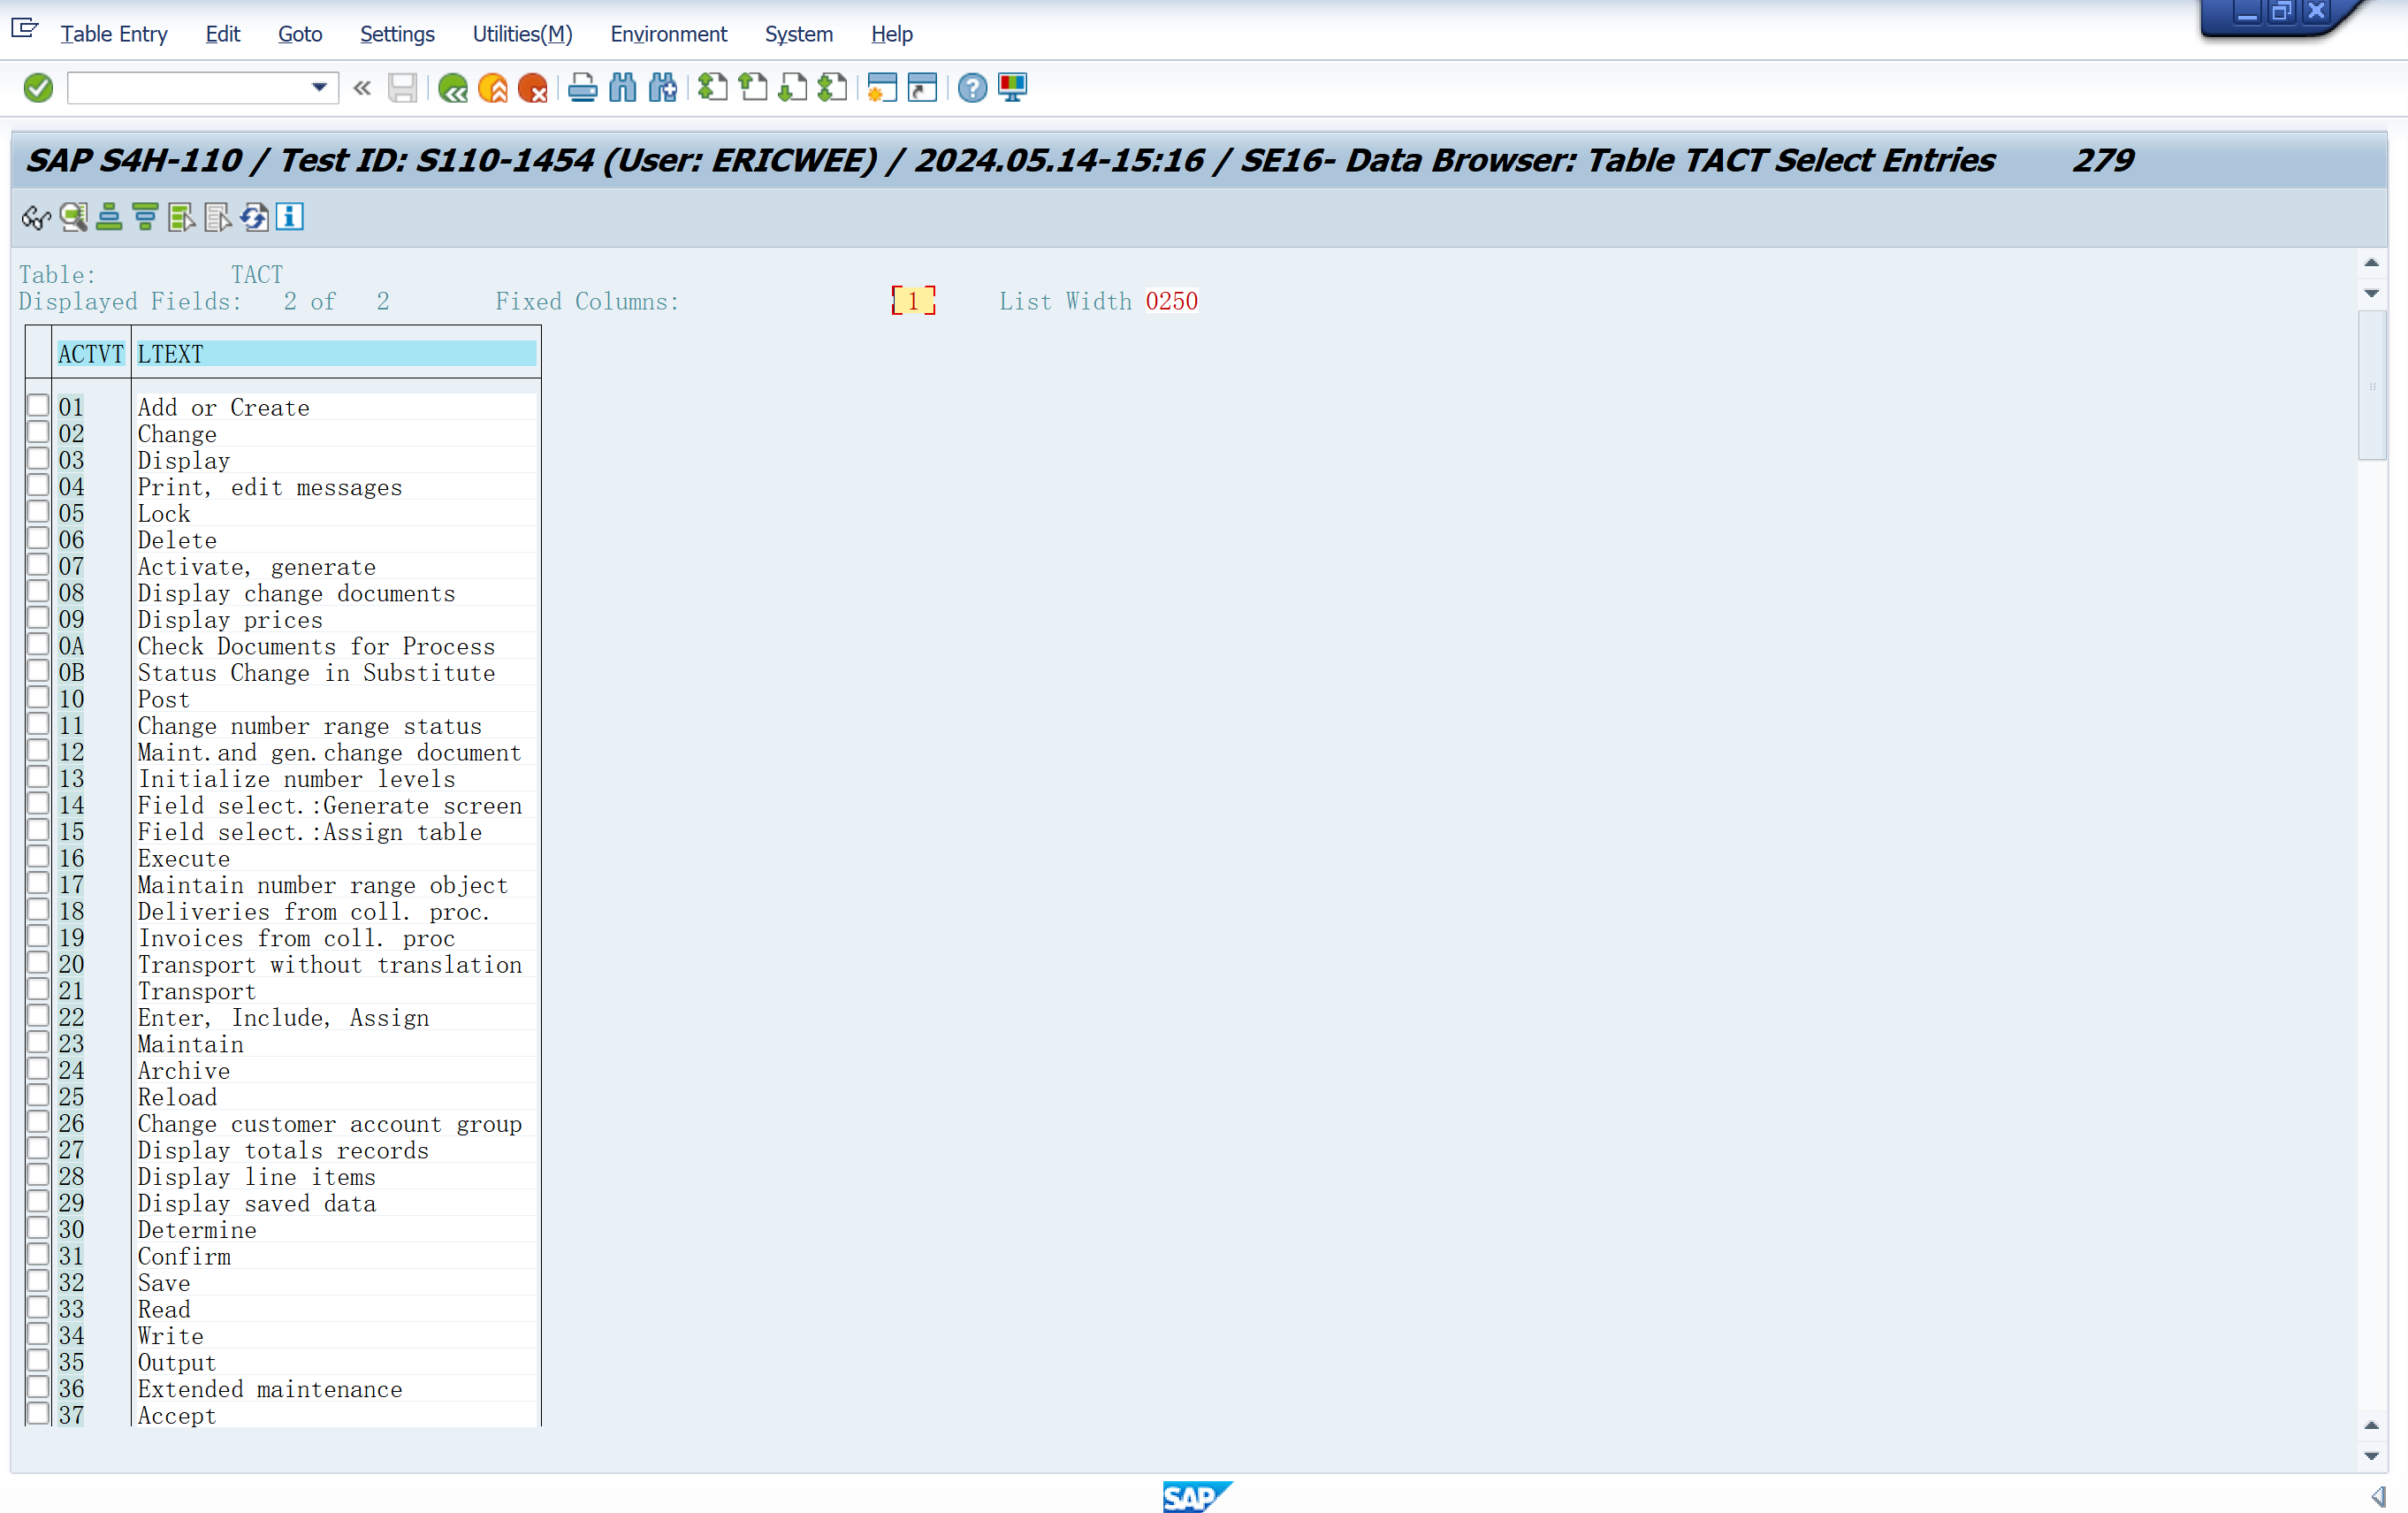Click the red Cancel icon in toolbar

click(533, 88)
